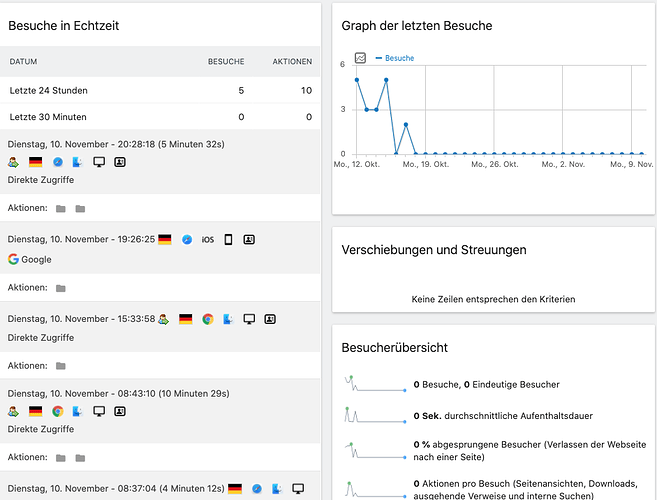The image size is (657, 500).
Task: Click the action folder in 19:26:25 visit
Action: click(x=61, y=288)
